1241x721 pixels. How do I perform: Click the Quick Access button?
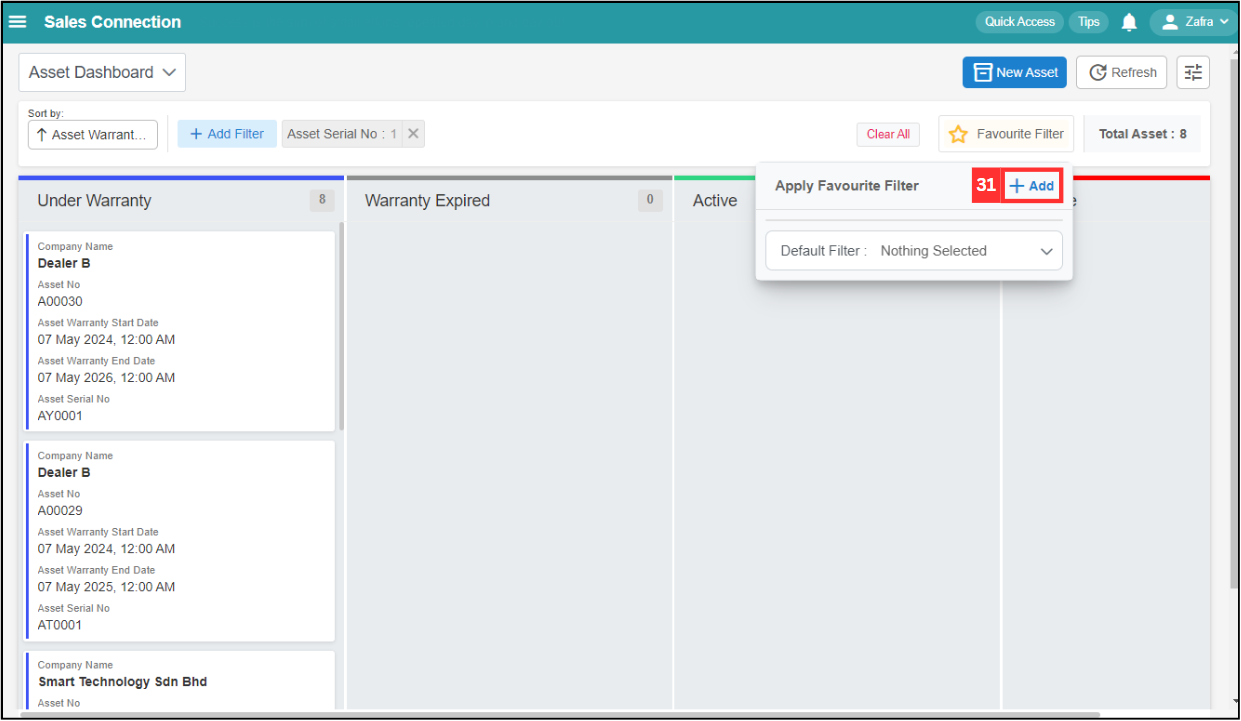tap(1019, 22)
